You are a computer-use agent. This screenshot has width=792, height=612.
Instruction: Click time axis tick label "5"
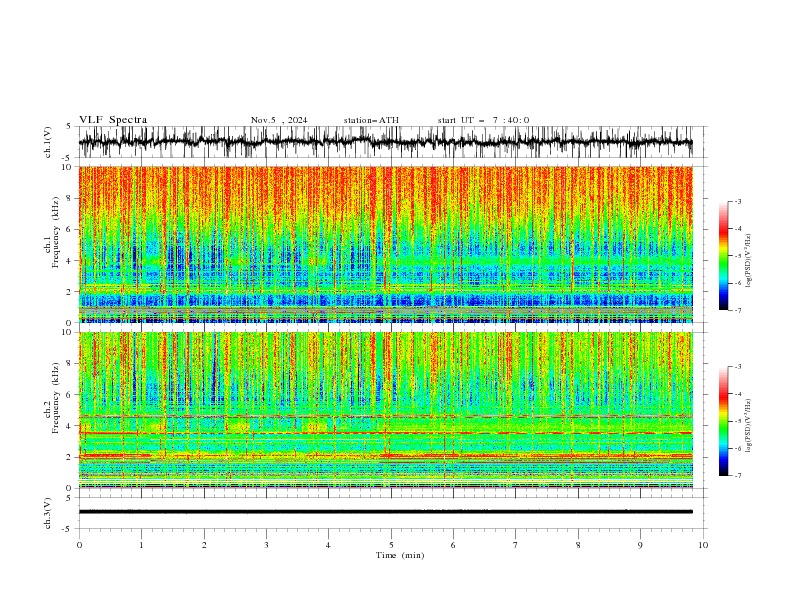click(x=391, y=545)
